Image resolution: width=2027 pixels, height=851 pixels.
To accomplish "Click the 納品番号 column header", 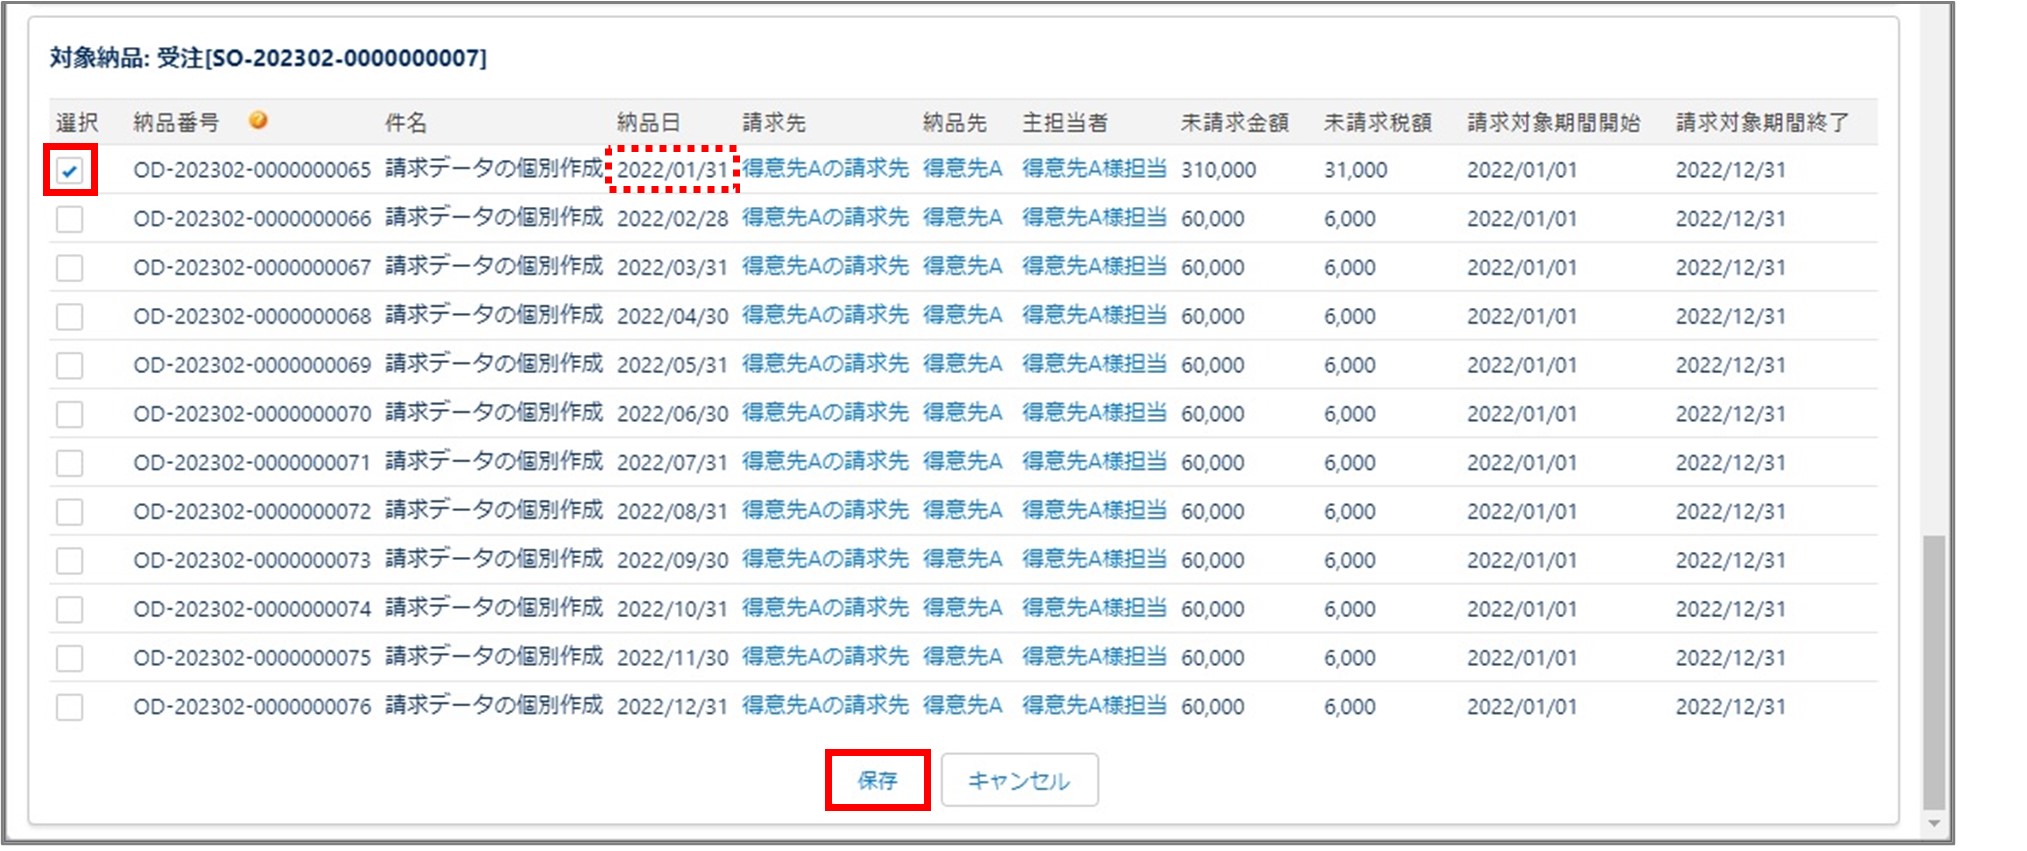I will pyautogui.click(x=176, y=123).
